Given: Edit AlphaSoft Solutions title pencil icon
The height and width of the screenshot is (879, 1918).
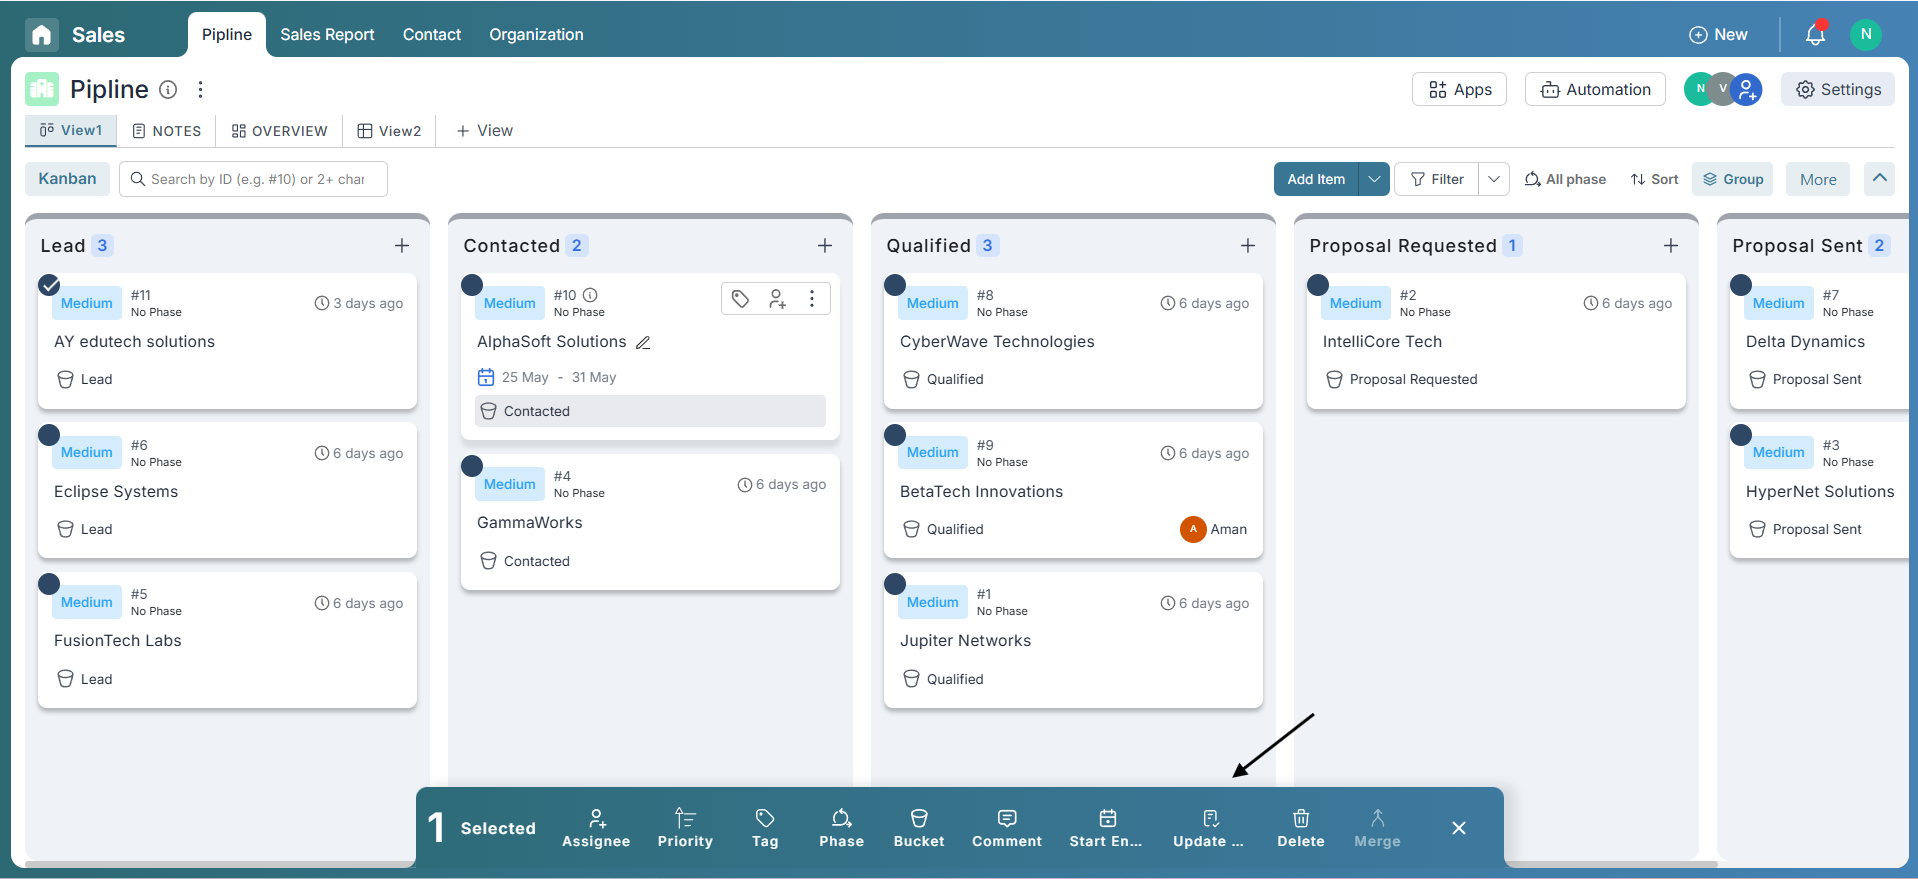Looking at the screenshot, I should click(x=643, y=342).
